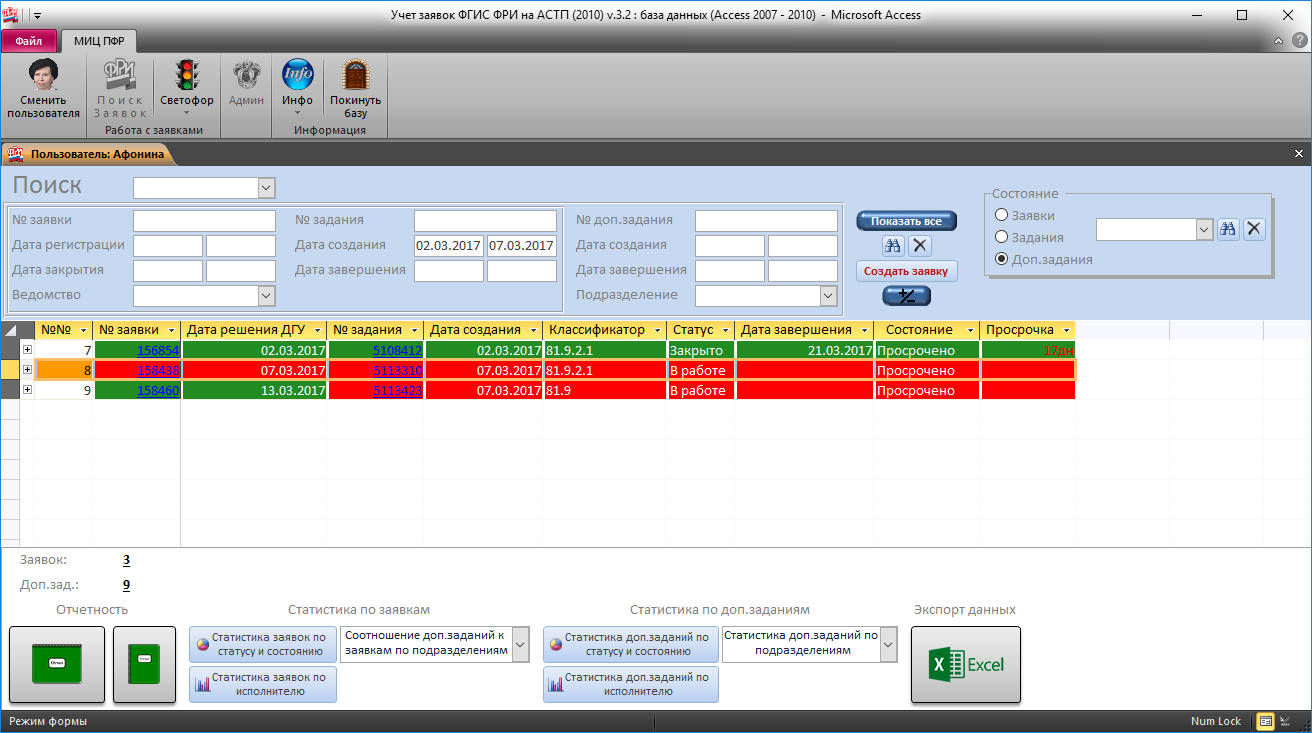Select the Задания radio button
This screenshot has width=1312, height=733.
(x=1001, y=237)
